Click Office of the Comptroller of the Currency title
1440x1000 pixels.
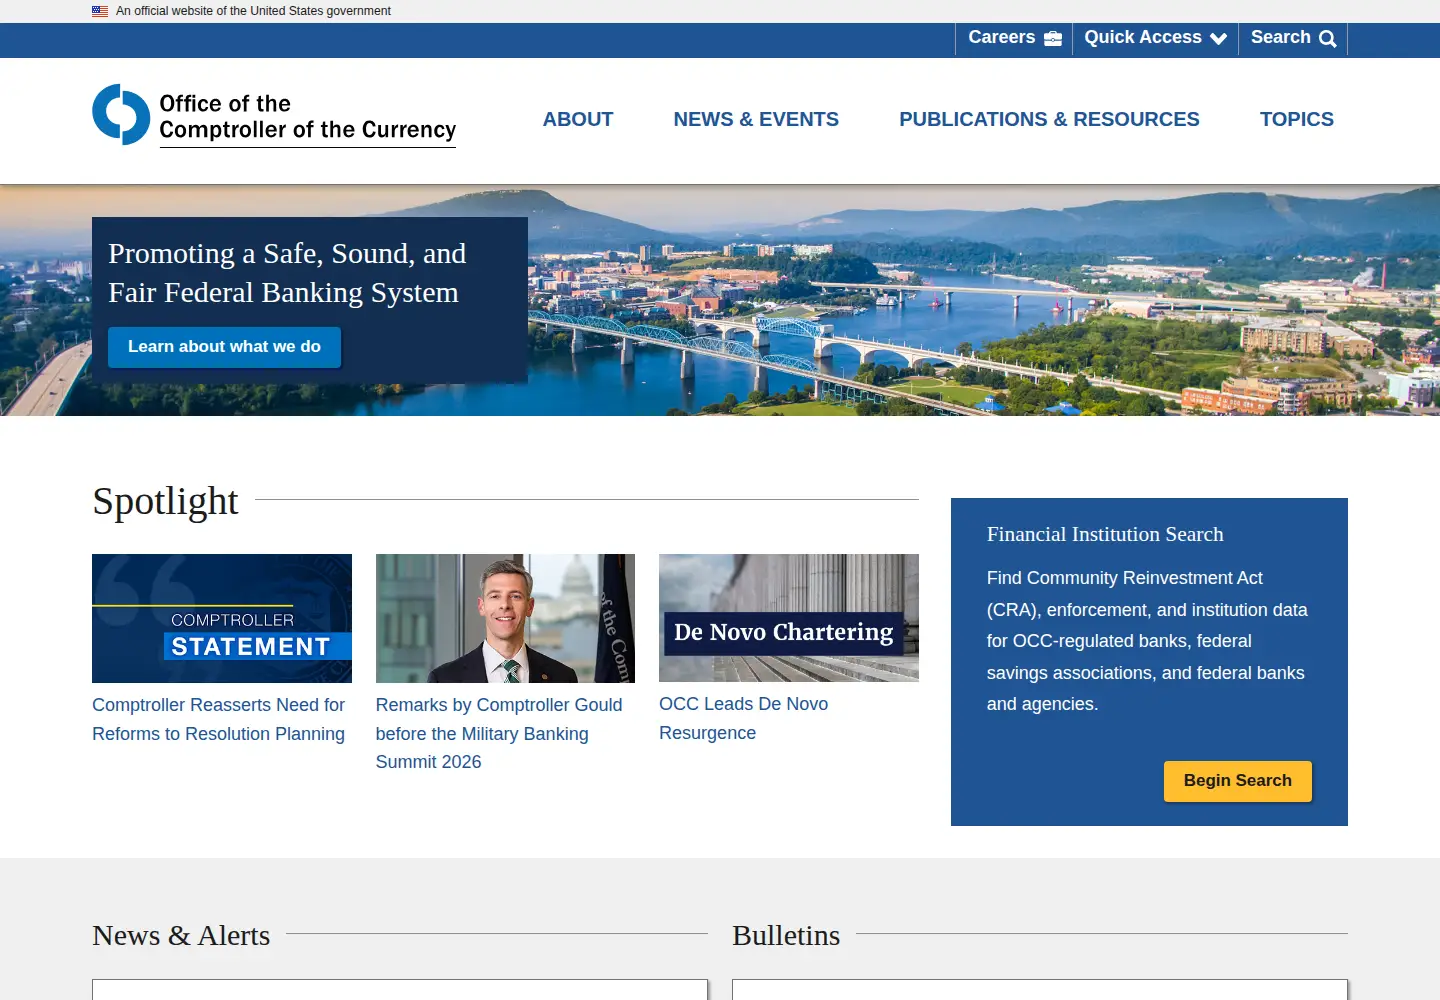click(x=308, y=117)
